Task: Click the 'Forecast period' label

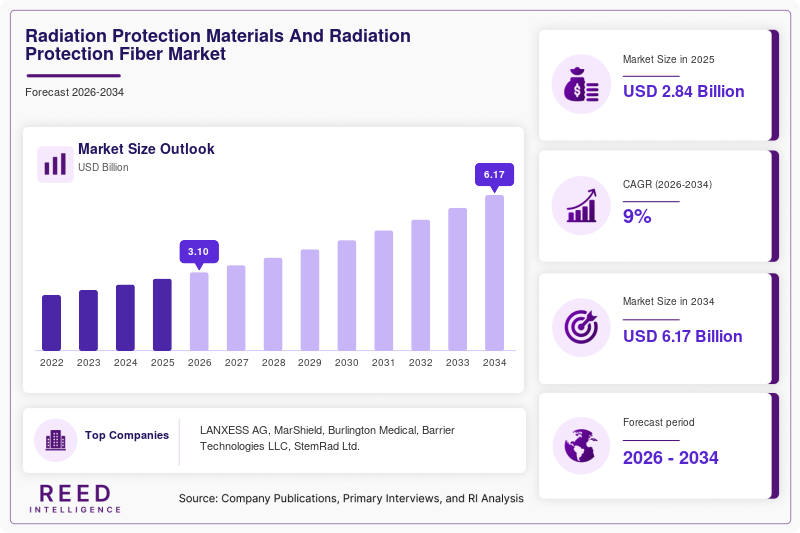Action: click(659, 422)
